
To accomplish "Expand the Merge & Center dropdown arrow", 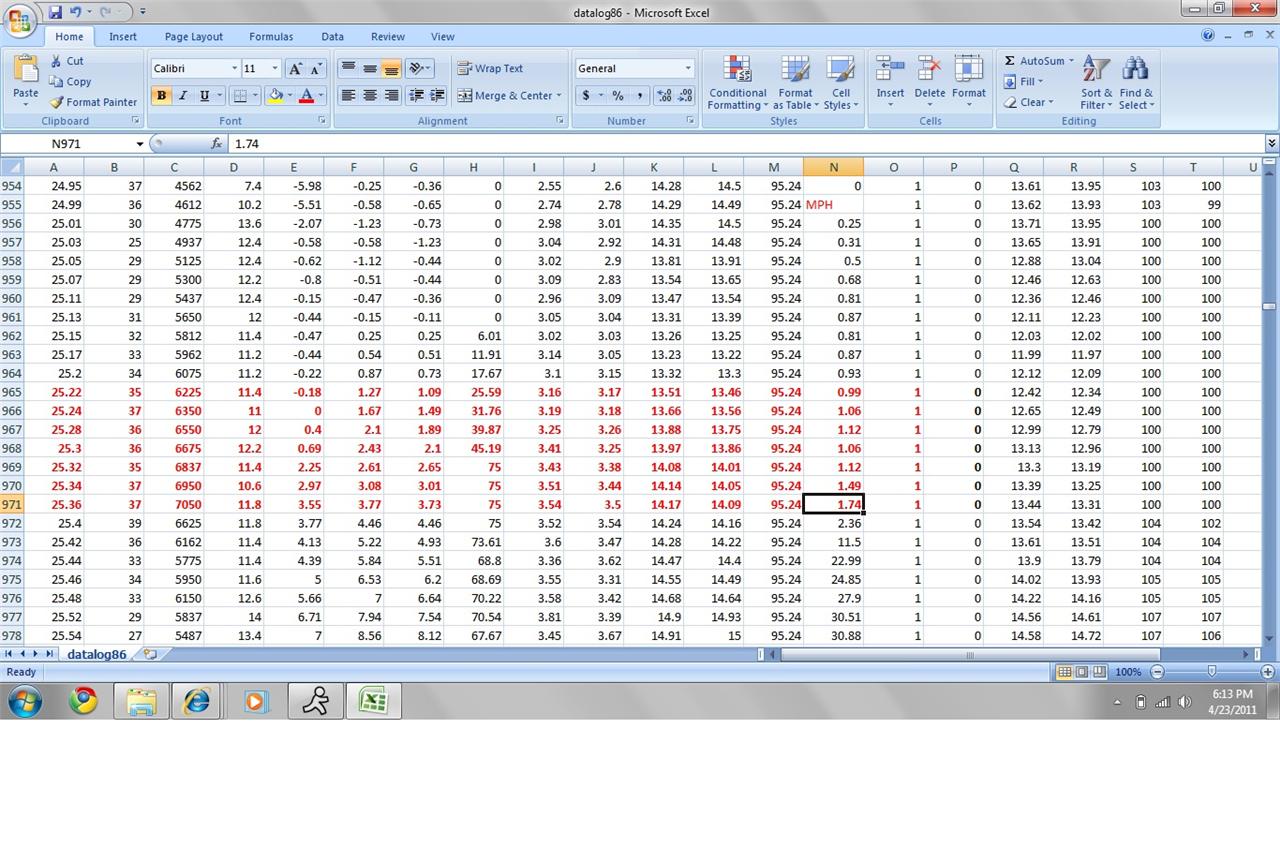I will pos(559,96).
